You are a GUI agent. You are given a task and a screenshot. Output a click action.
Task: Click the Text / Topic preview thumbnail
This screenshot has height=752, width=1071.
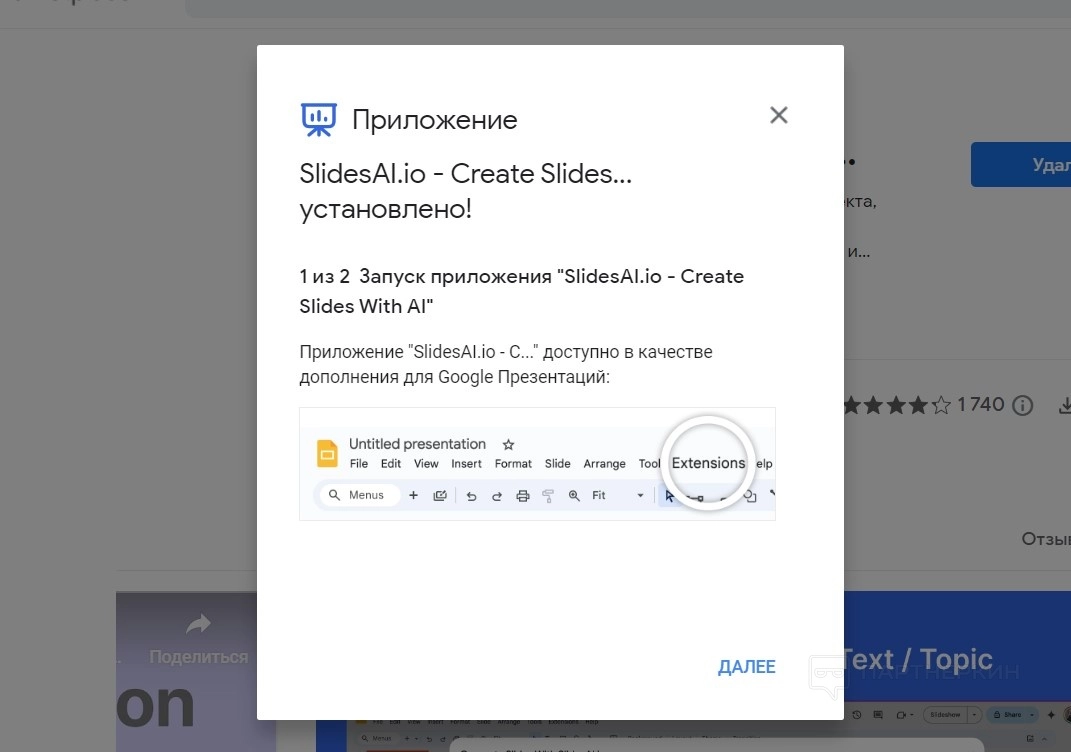tap(957, 671)
